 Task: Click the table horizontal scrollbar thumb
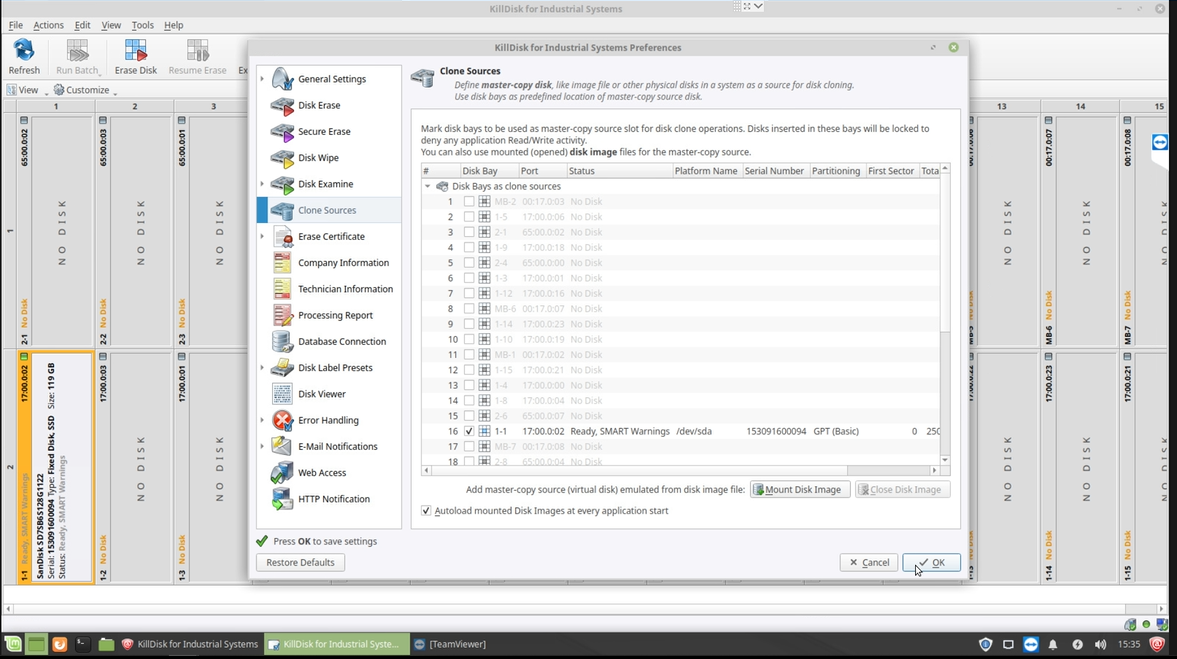640,471
